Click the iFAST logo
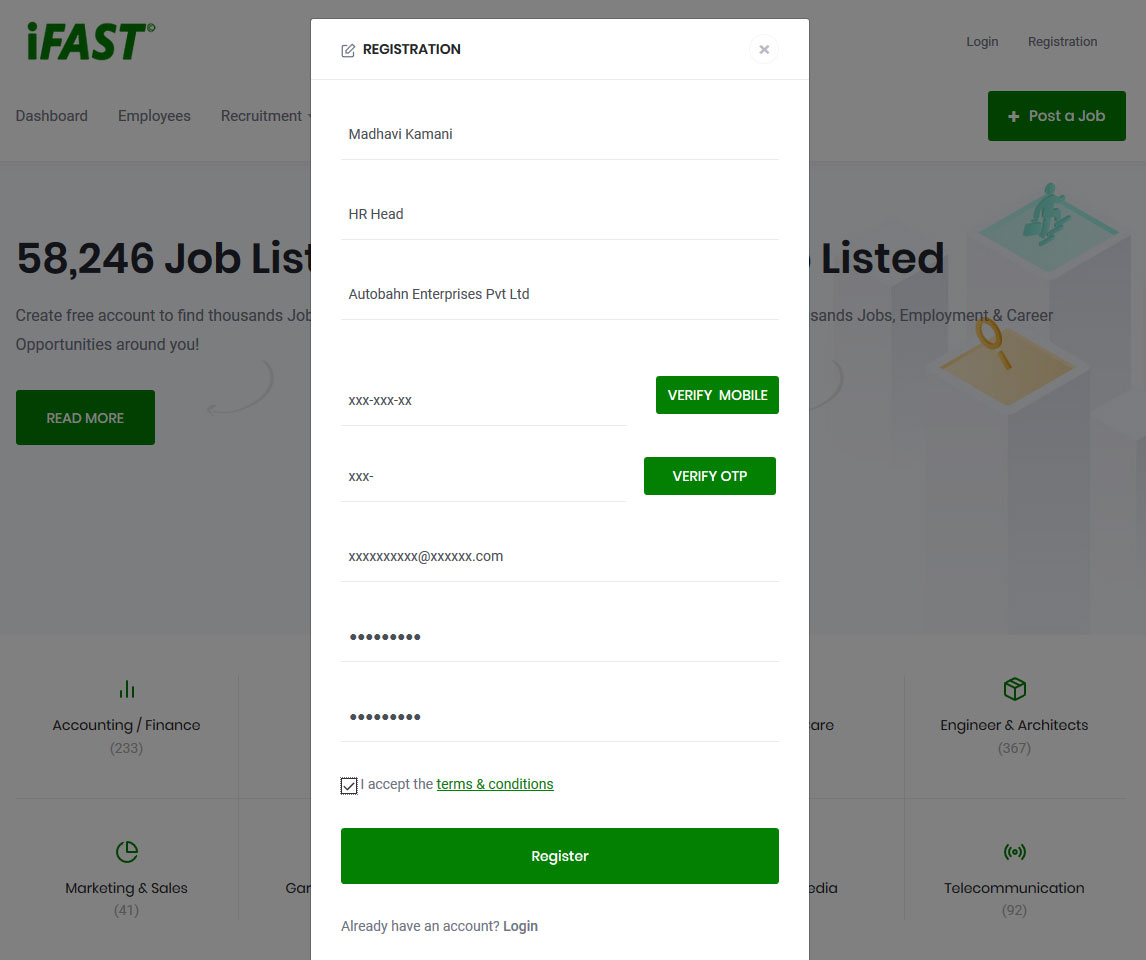 [91, 41]
